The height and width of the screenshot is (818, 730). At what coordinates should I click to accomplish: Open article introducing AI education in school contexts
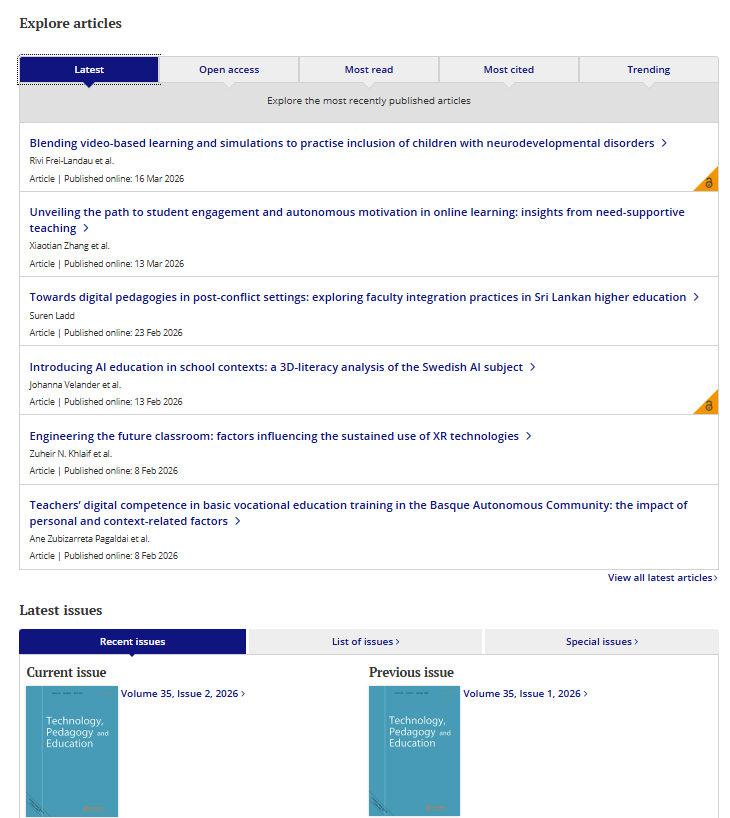276,367
